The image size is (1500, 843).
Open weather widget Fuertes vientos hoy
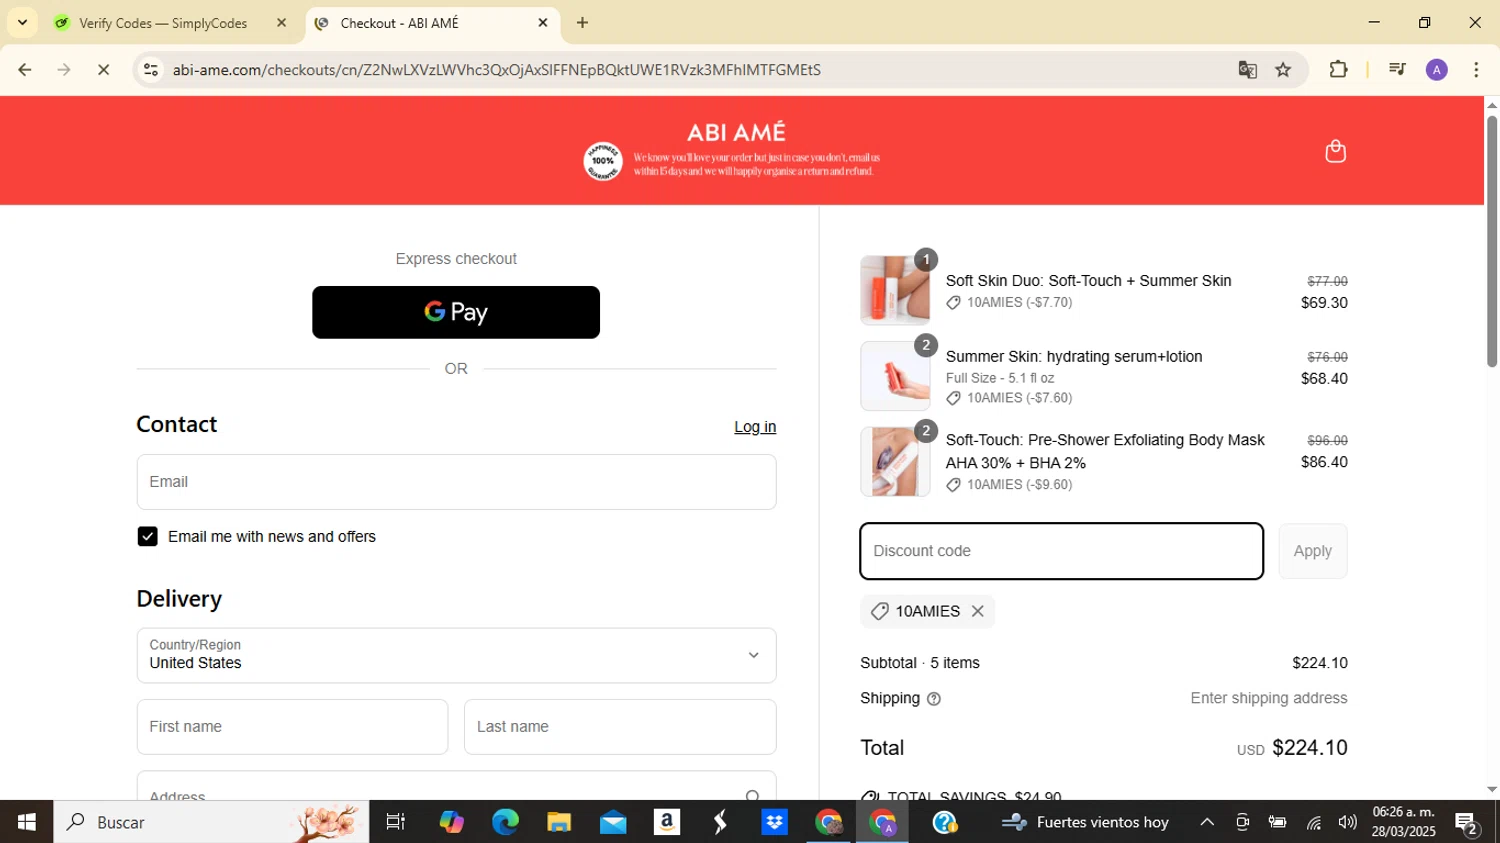coord(1086,822)
